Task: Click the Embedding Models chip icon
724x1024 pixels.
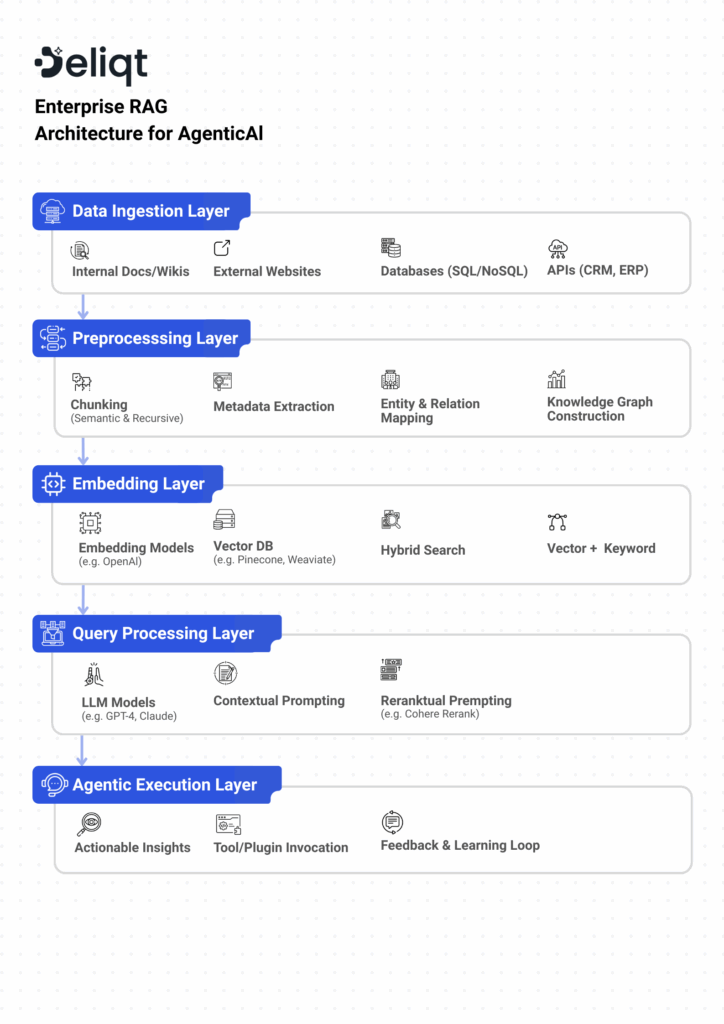Action: (90, 522)
